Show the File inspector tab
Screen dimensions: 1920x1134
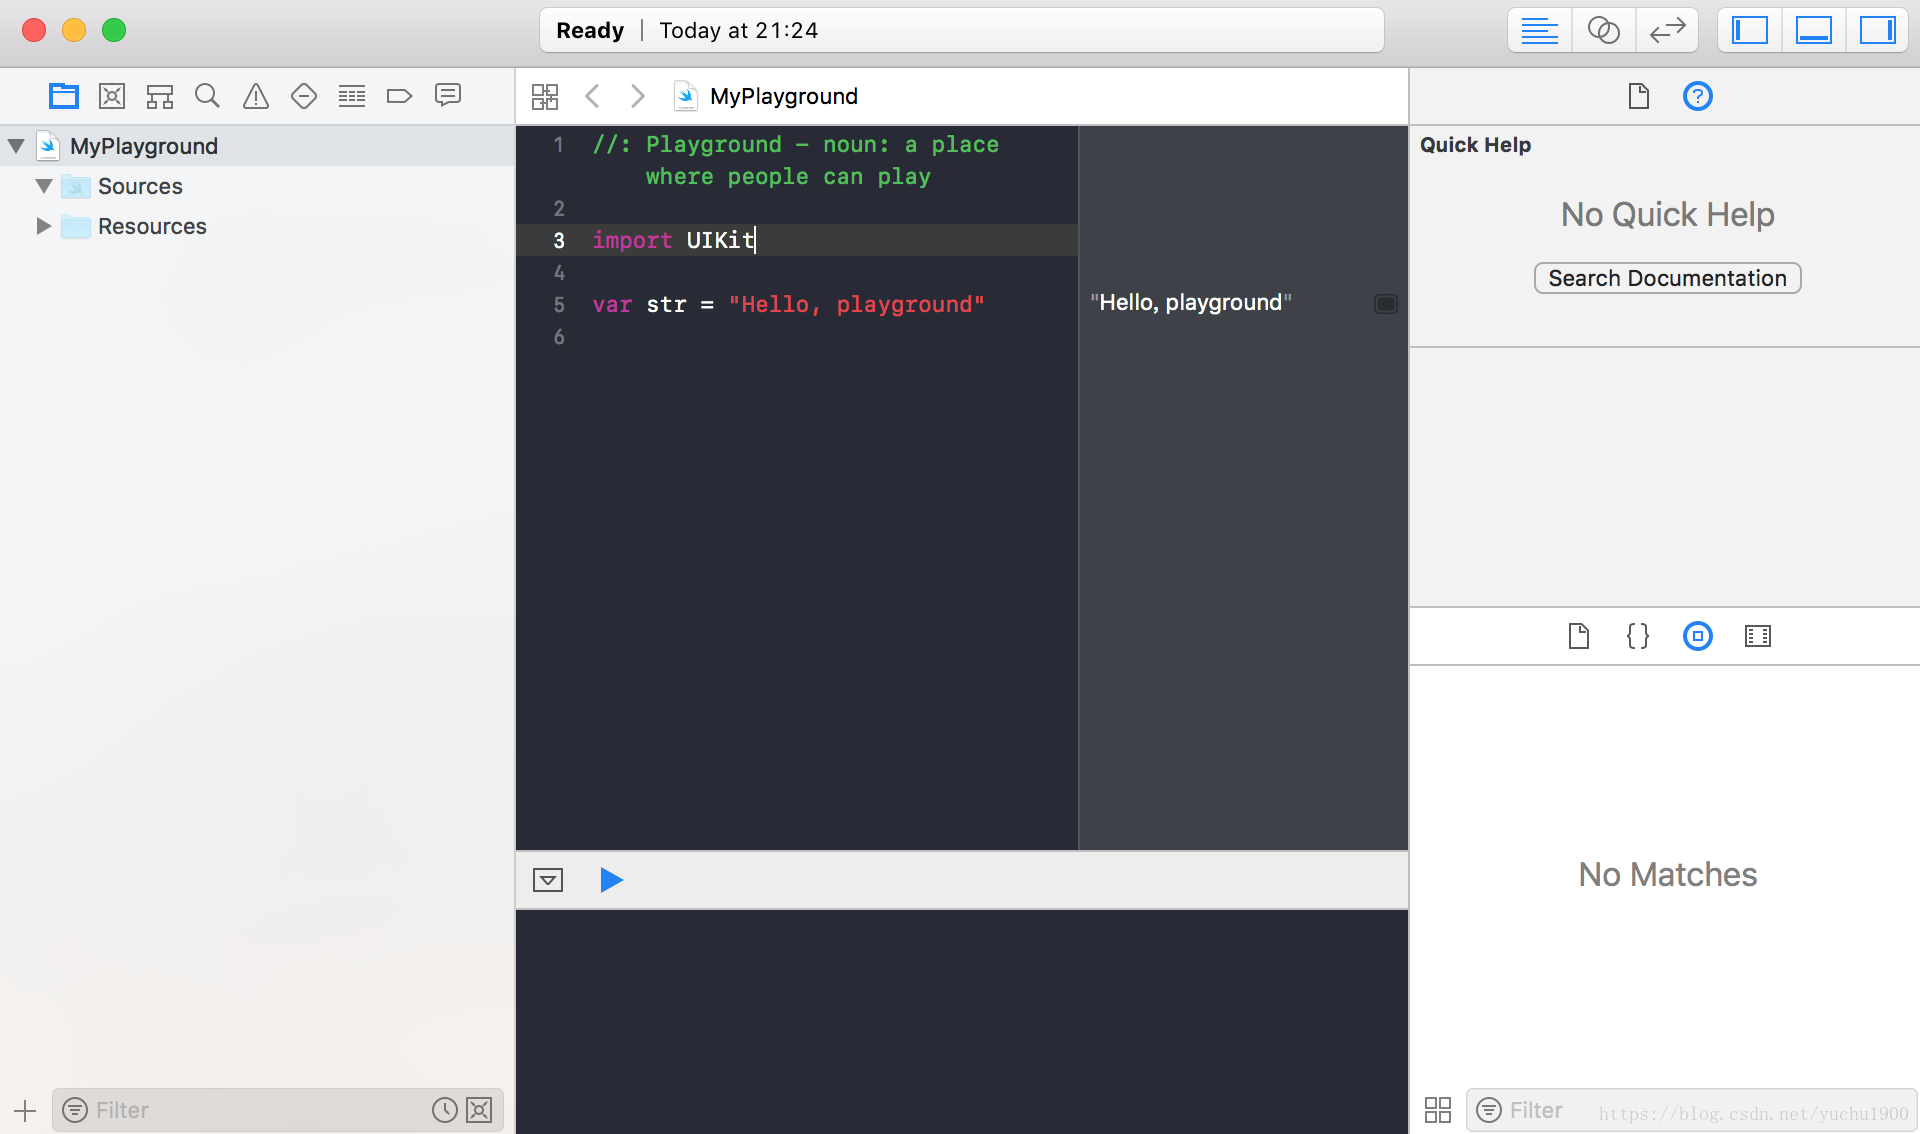tap(1638, 96)
